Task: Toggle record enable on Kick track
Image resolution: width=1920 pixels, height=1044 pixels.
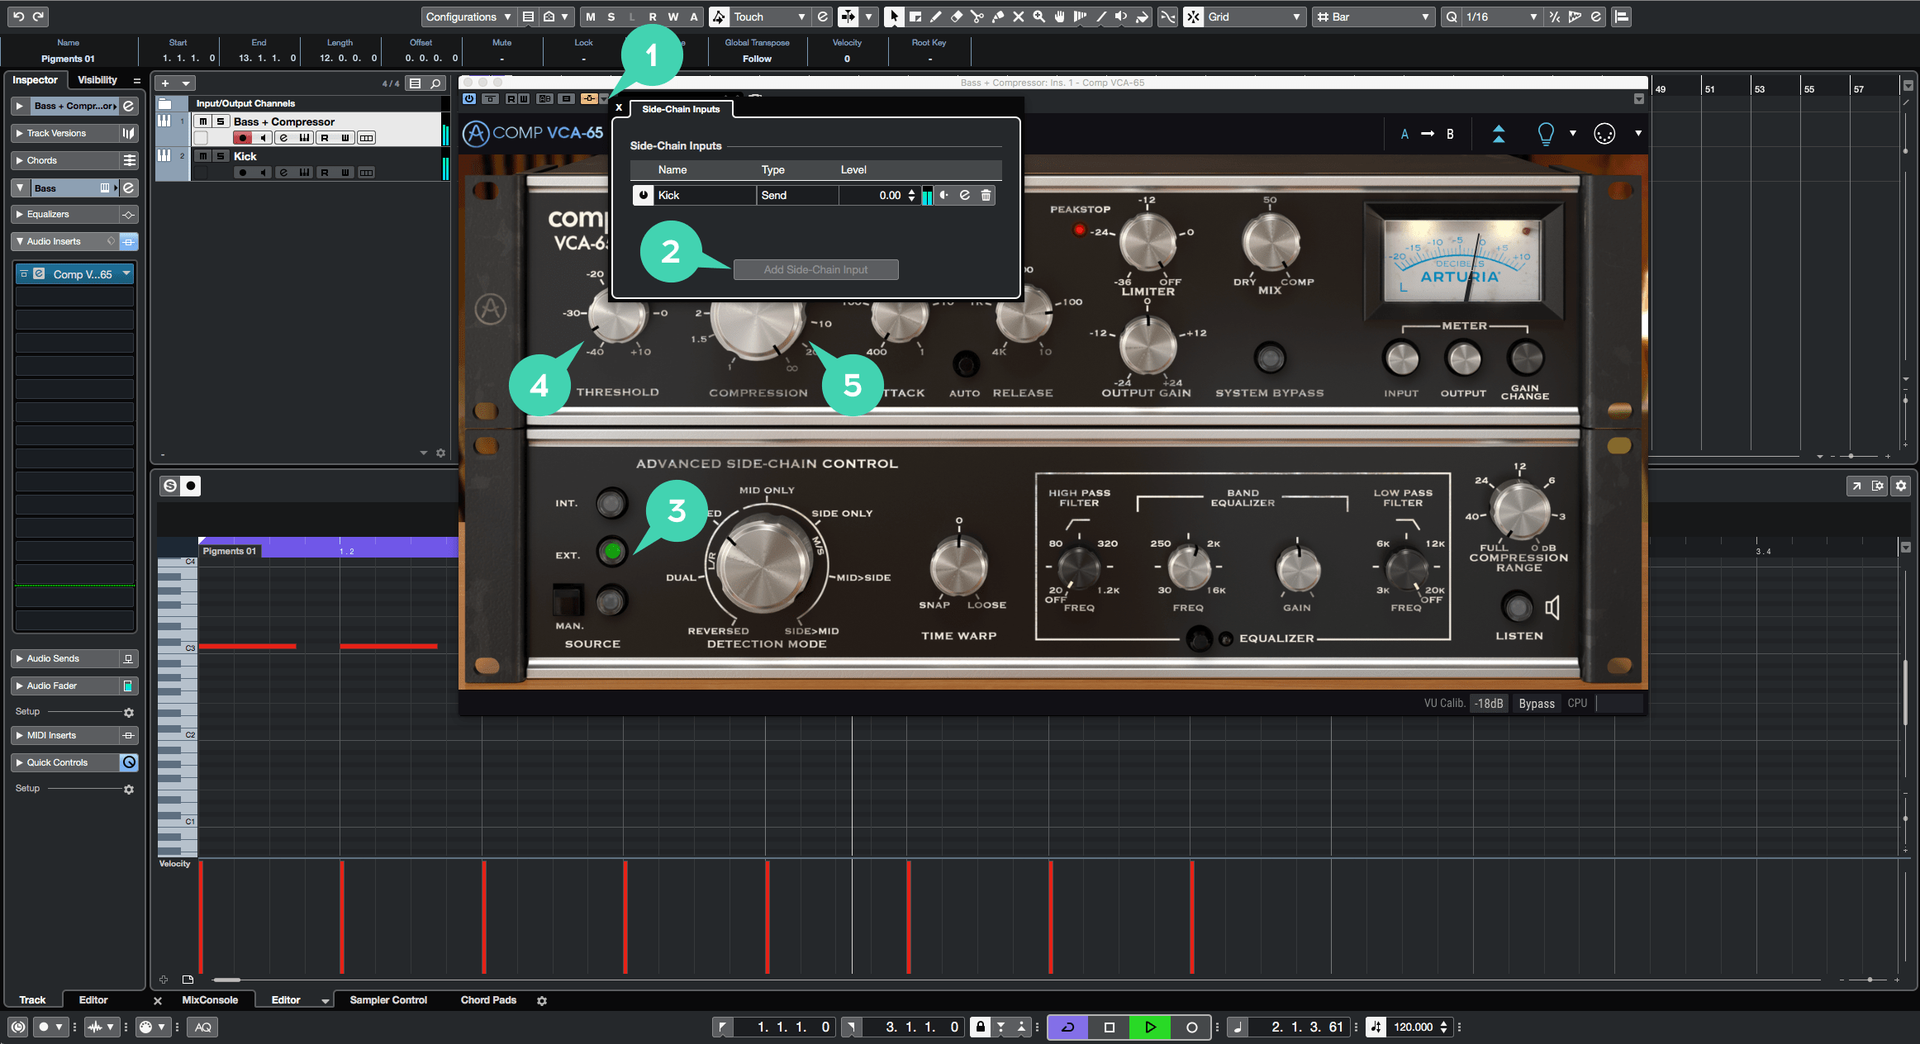Action: pyautogui.click(x=242, y=173)
